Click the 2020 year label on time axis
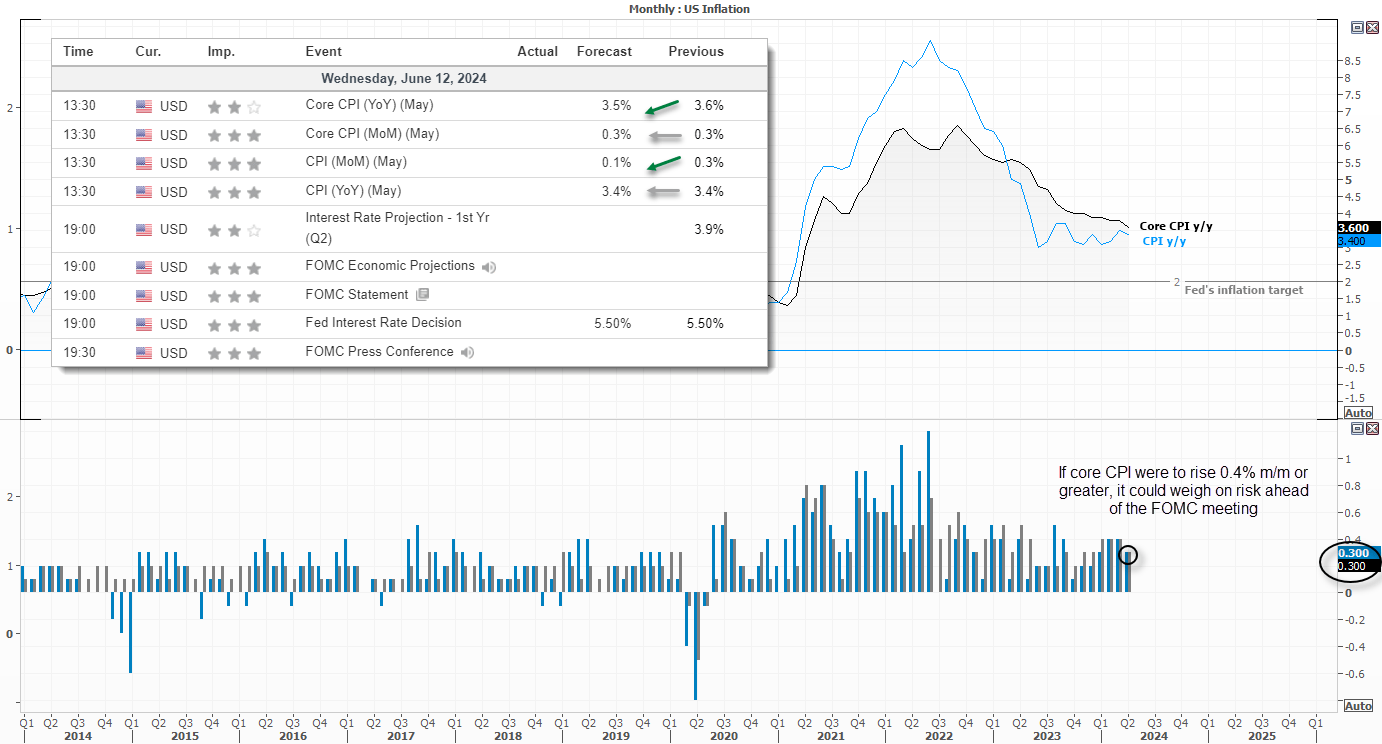The width and height of the screenshot is (1382, 744). pyautogui.click(x=723, y=736)
